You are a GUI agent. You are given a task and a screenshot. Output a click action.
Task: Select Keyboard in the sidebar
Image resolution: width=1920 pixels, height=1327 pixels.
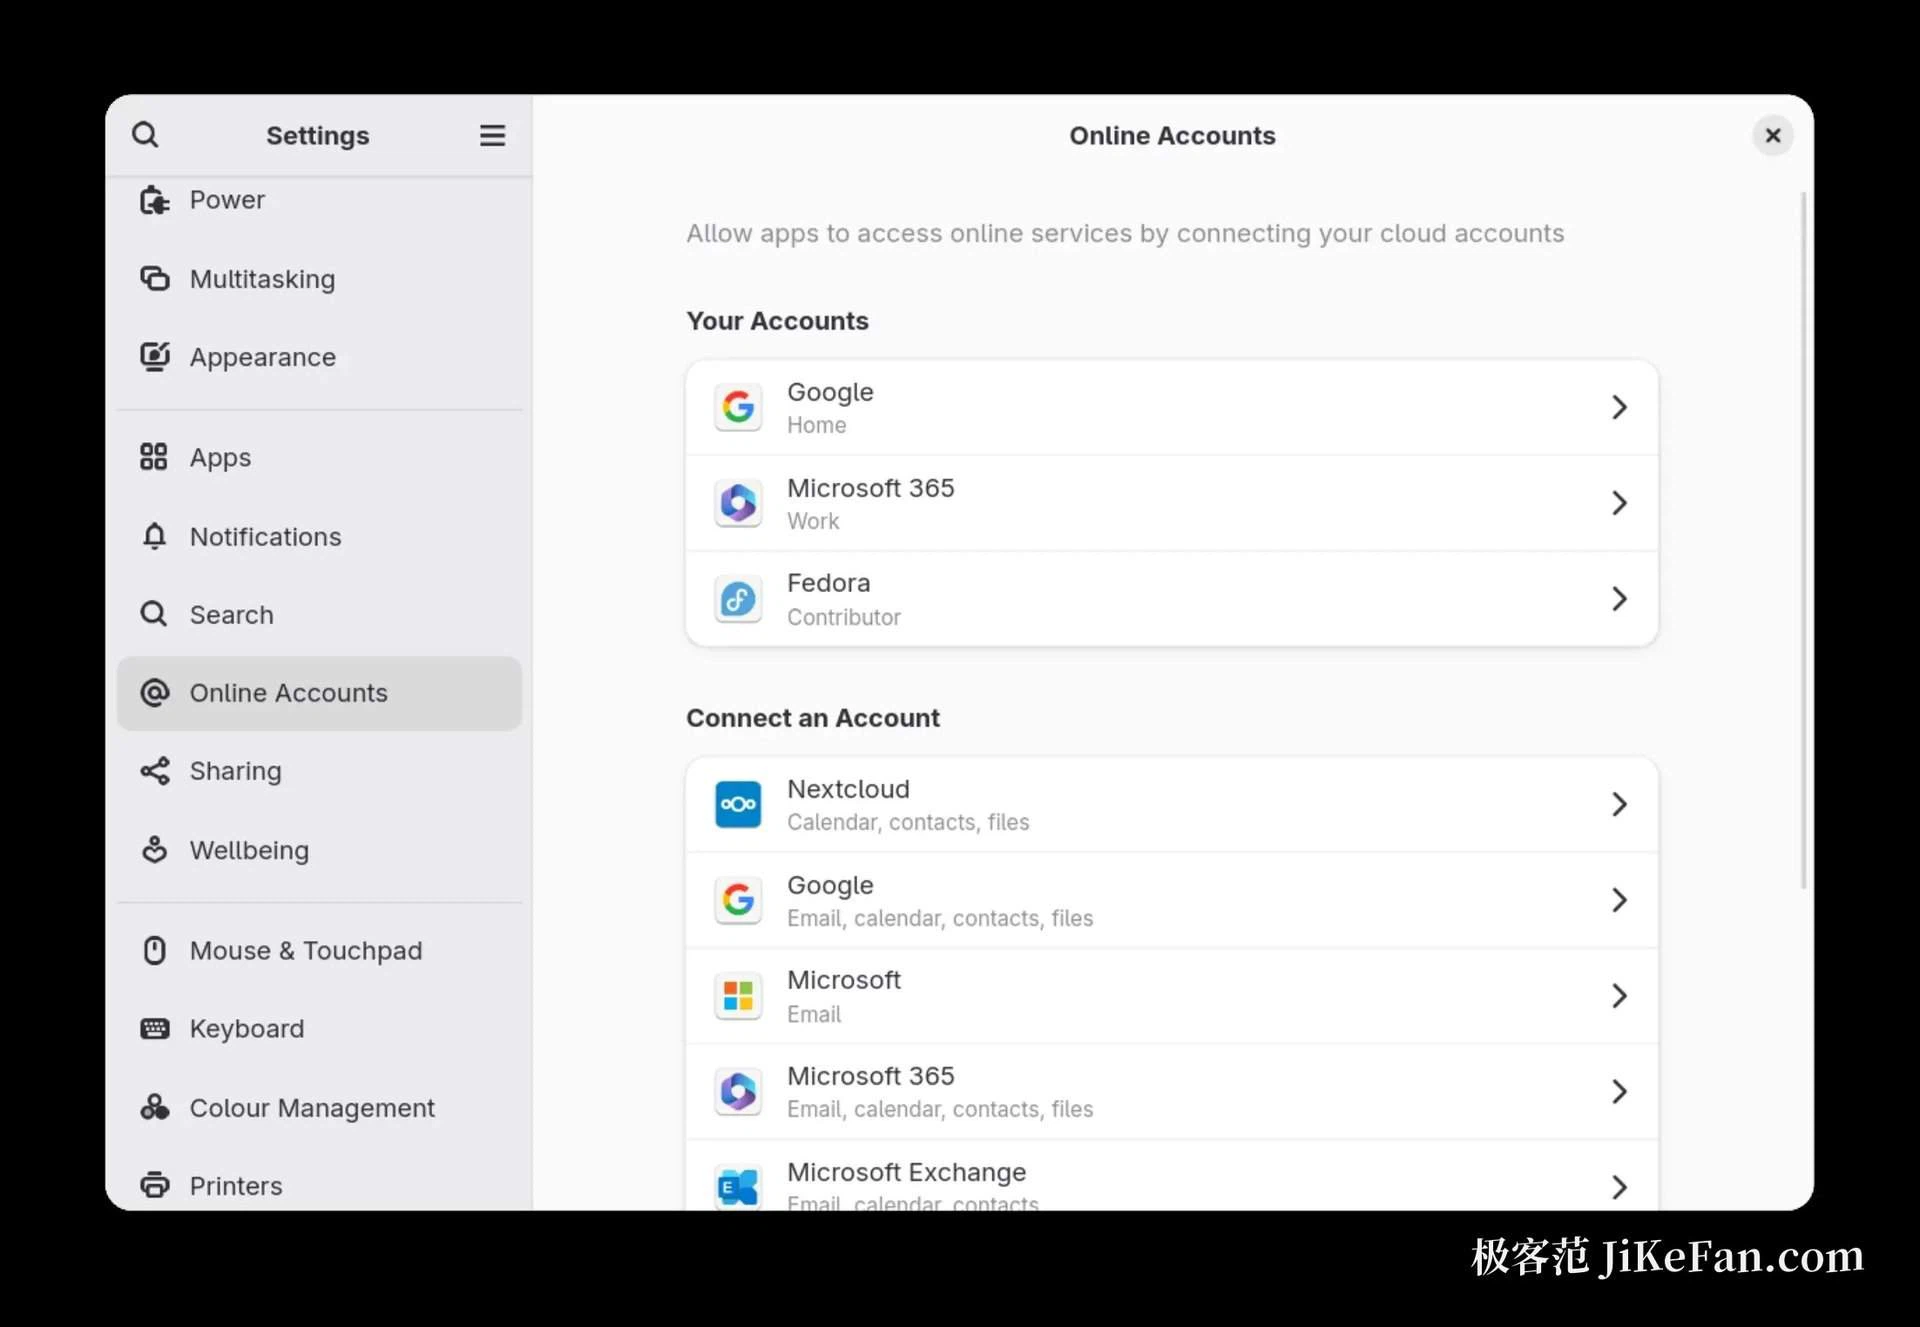pyautogui.click(x=319, y=1028)
